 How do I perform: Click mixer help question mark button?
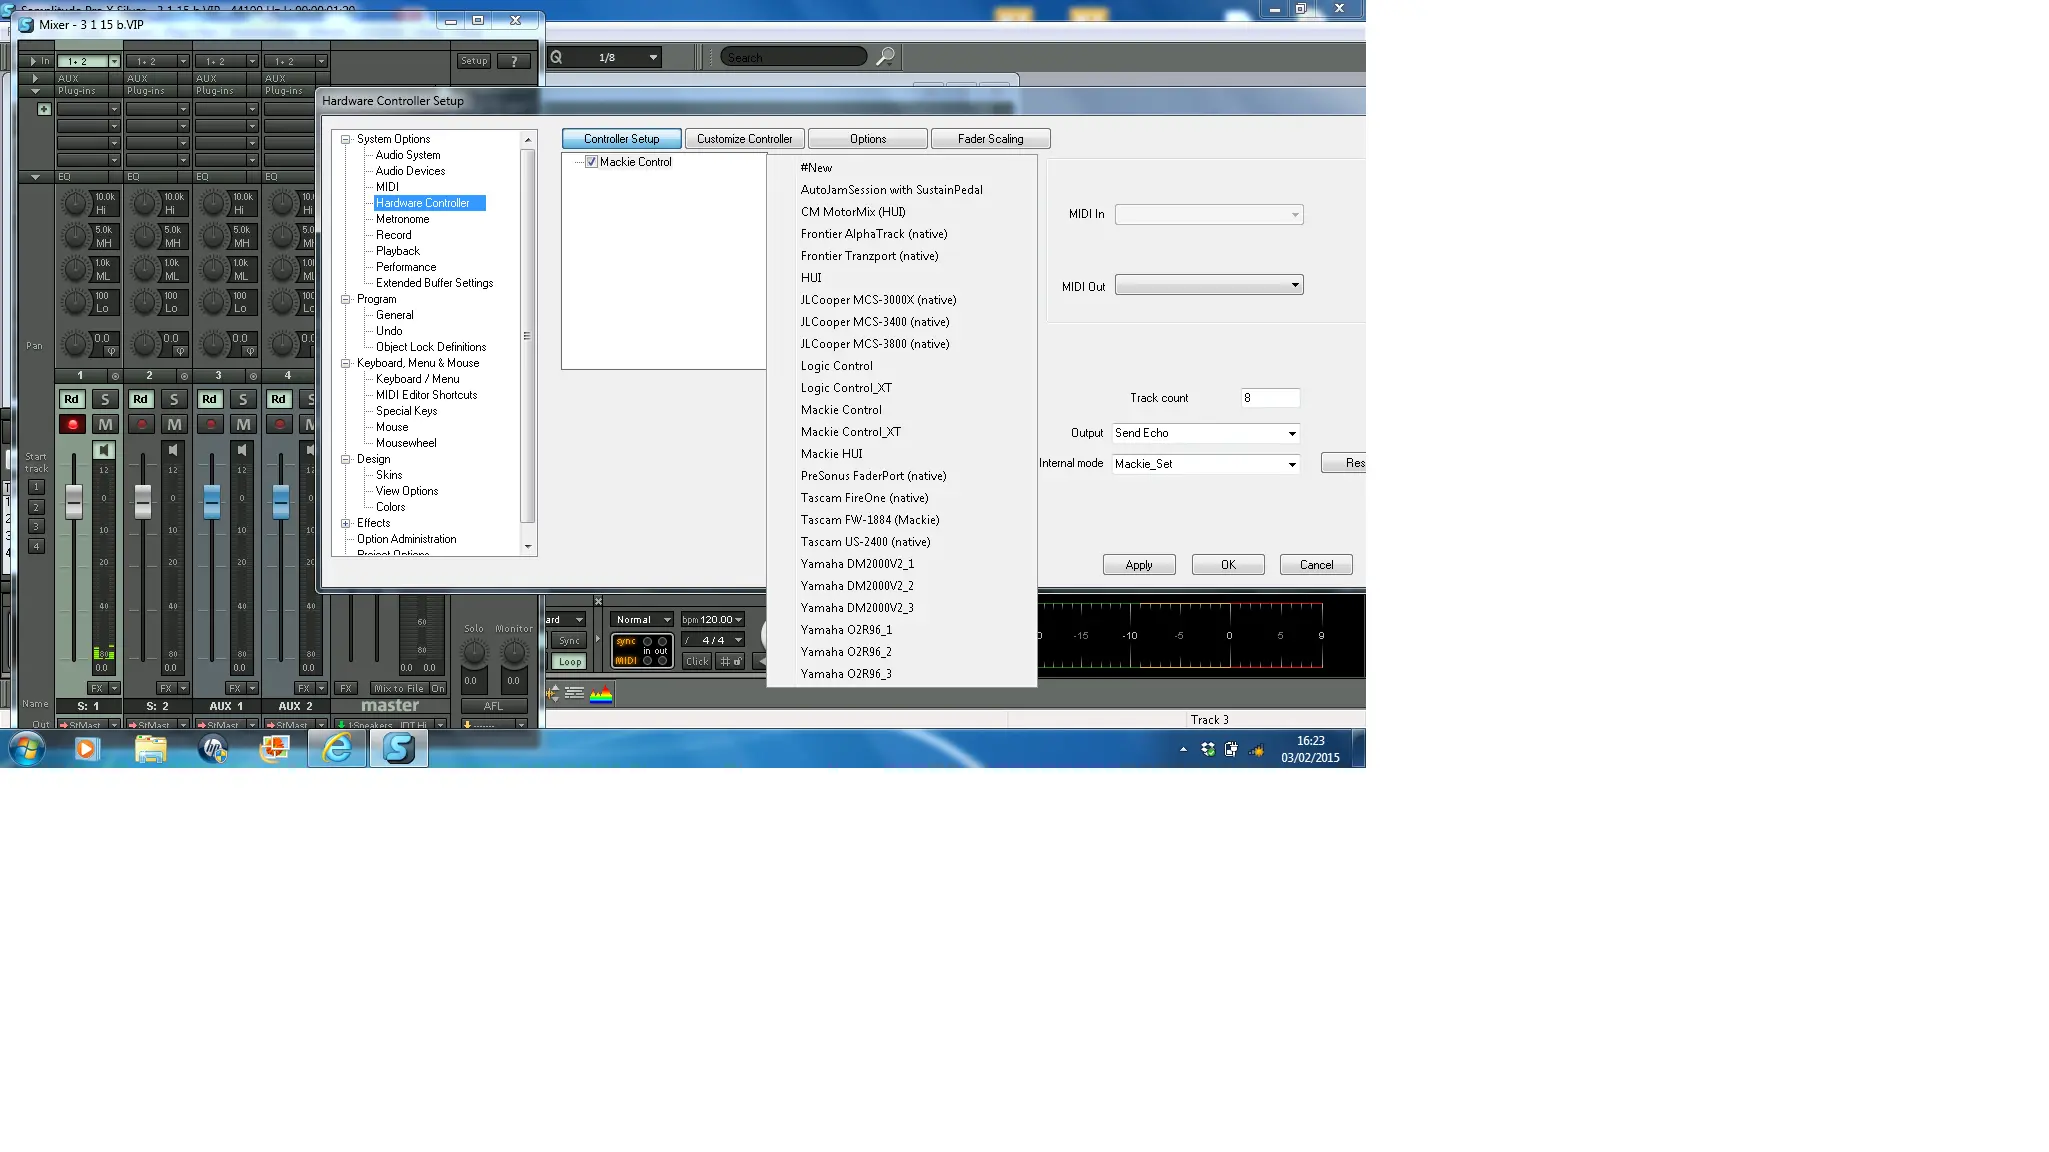point(514,61)
